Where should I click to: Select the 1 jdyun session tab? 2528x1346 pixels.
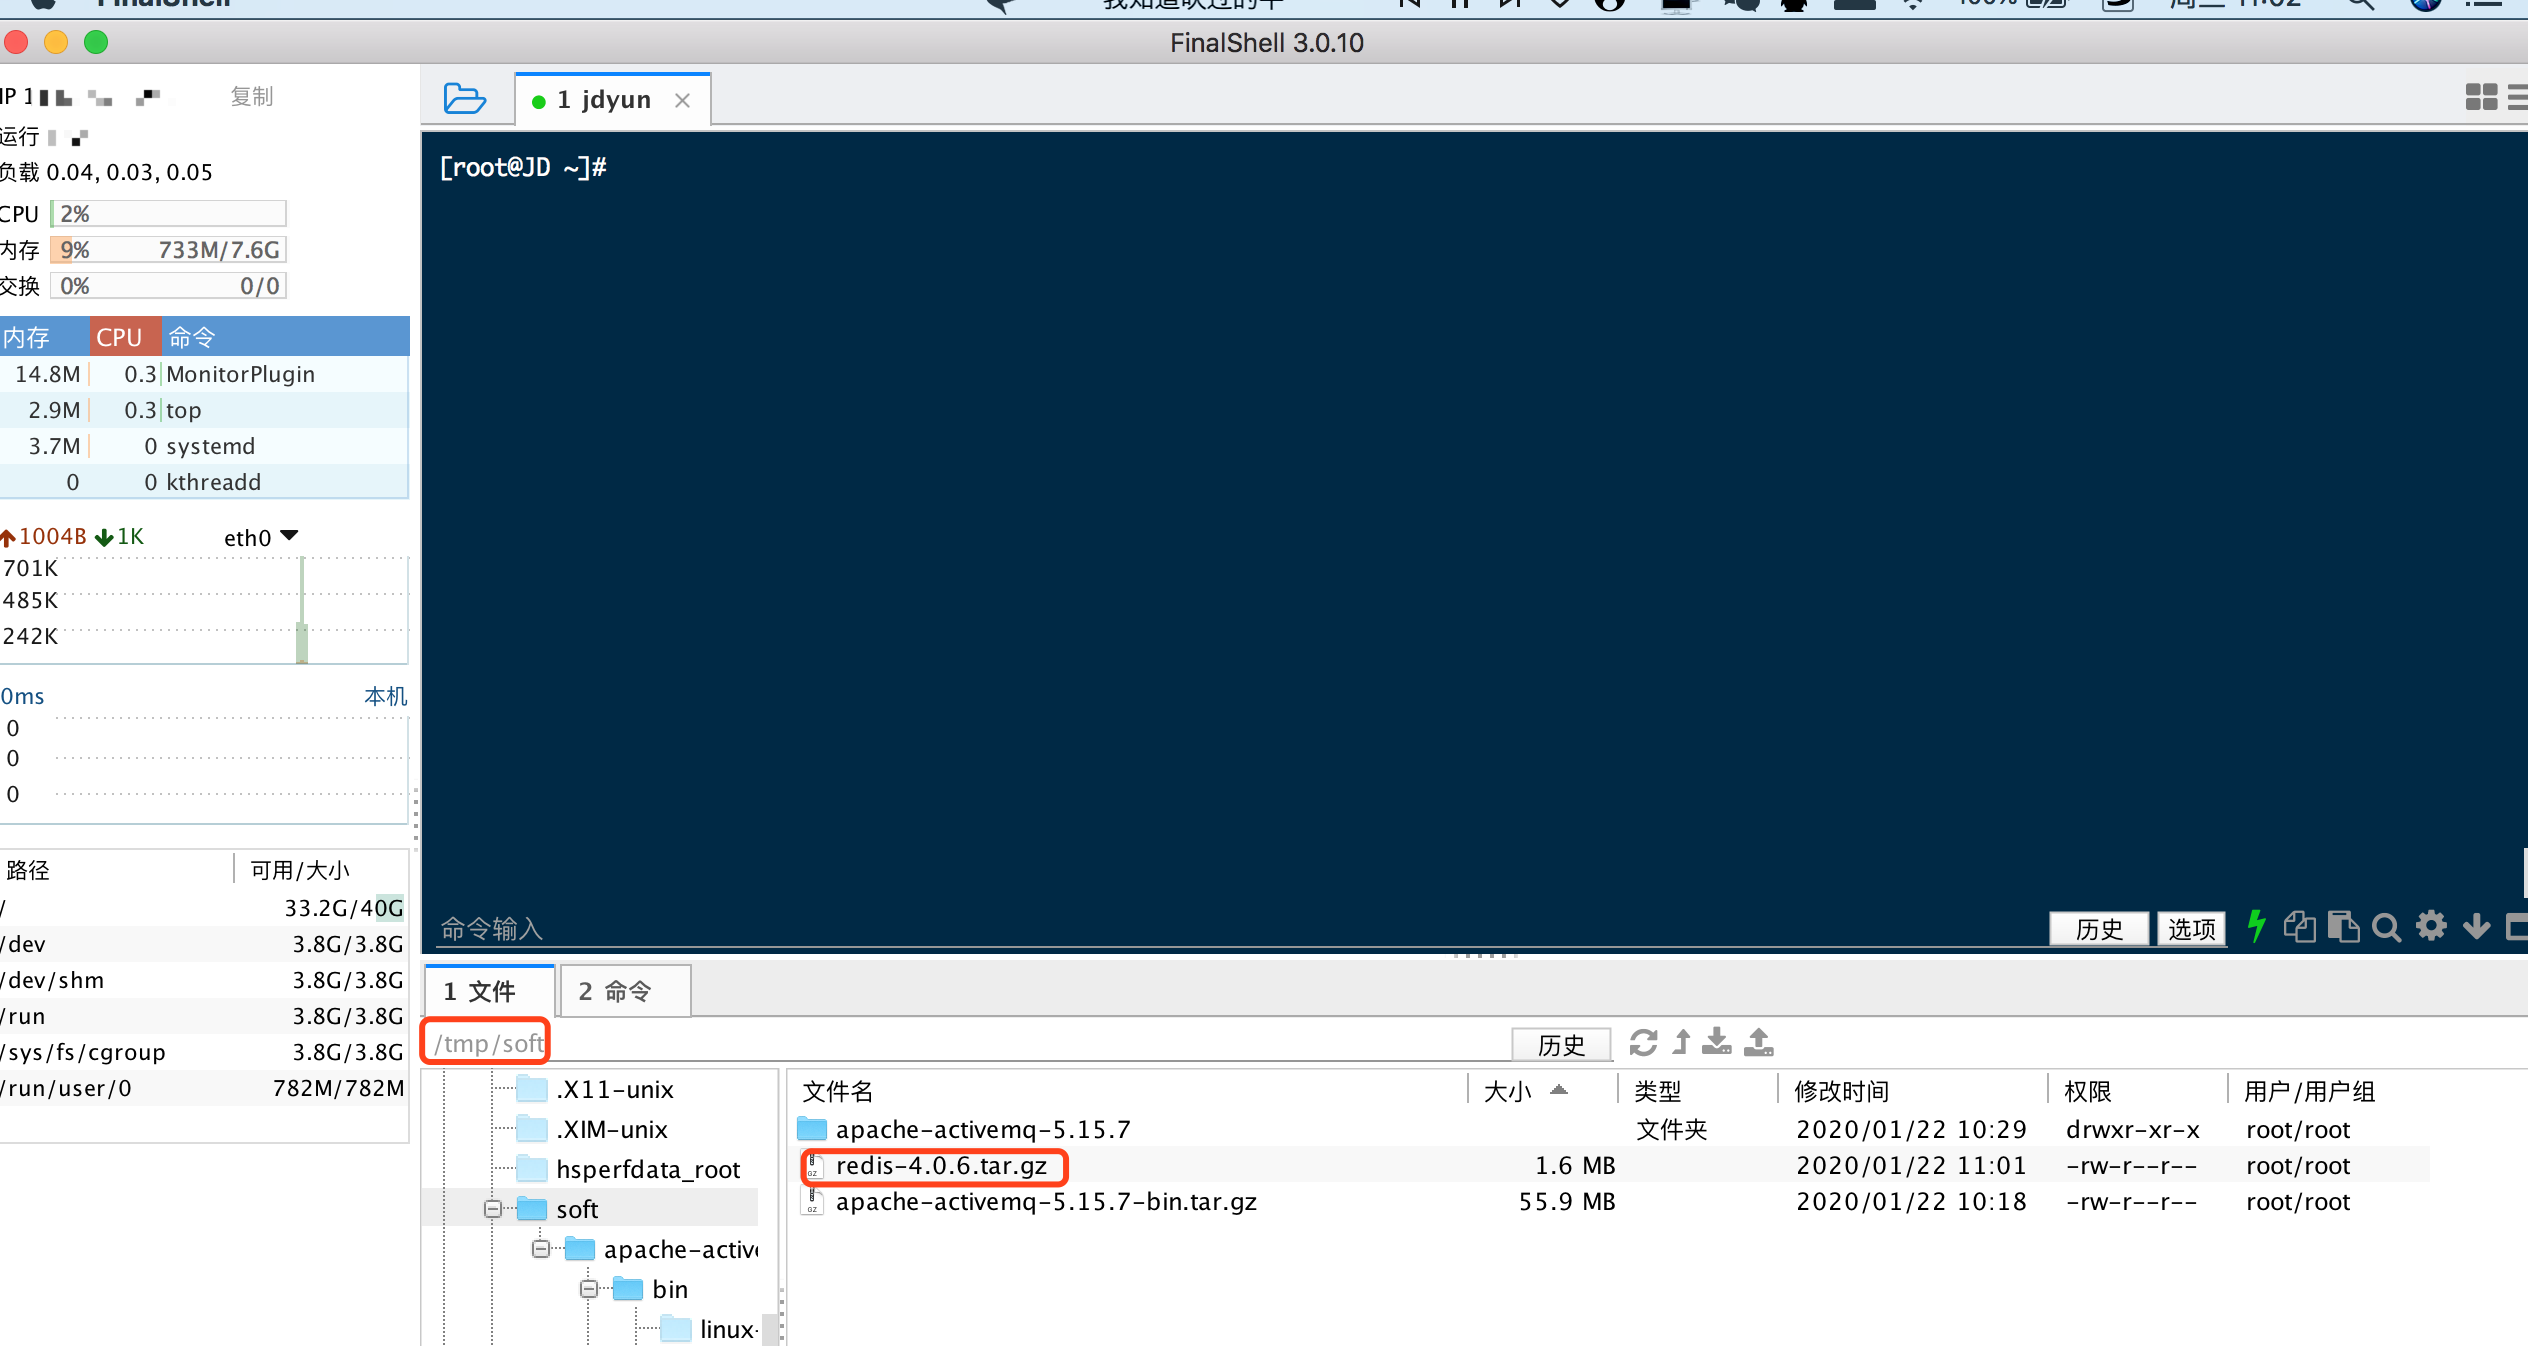click(x=603, y=100)
